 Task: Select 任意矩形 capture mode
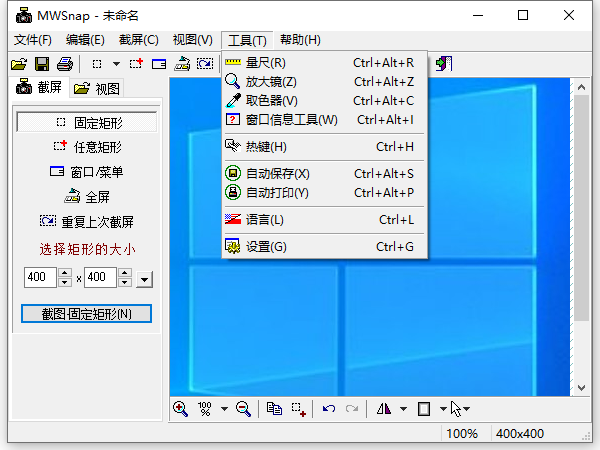point(87,147)
